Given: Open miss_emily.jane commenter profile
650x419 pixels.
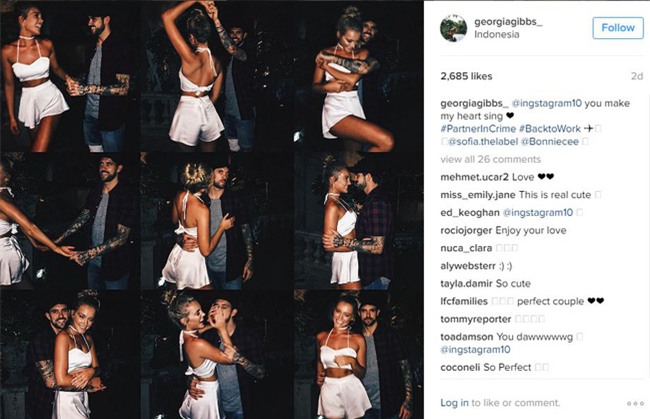Looking at the screenshot, I should coord(478,195).
